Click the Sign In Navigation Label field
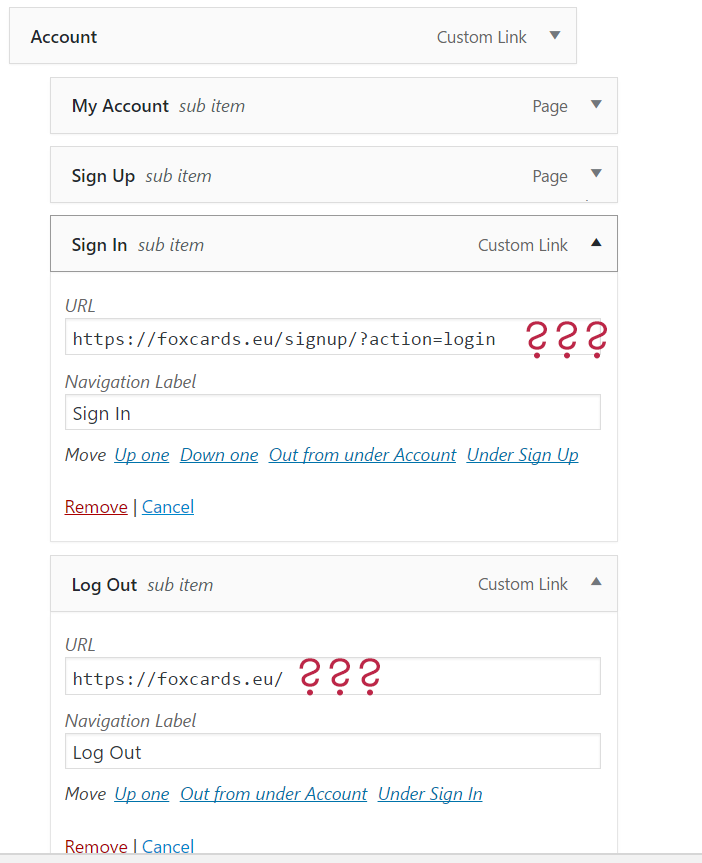 click(x=333, y=412)
